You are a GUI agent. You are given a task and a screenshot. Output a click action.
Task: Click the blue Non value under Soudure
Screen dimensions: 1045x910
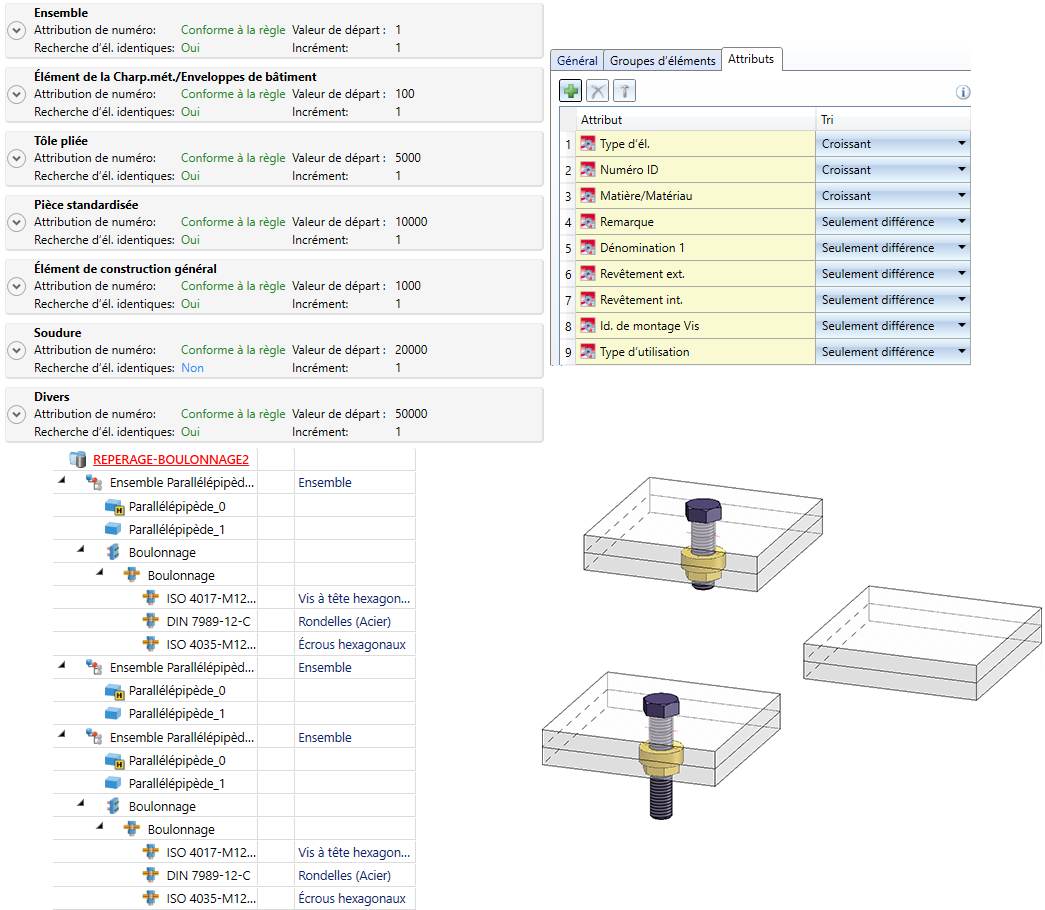192,368
